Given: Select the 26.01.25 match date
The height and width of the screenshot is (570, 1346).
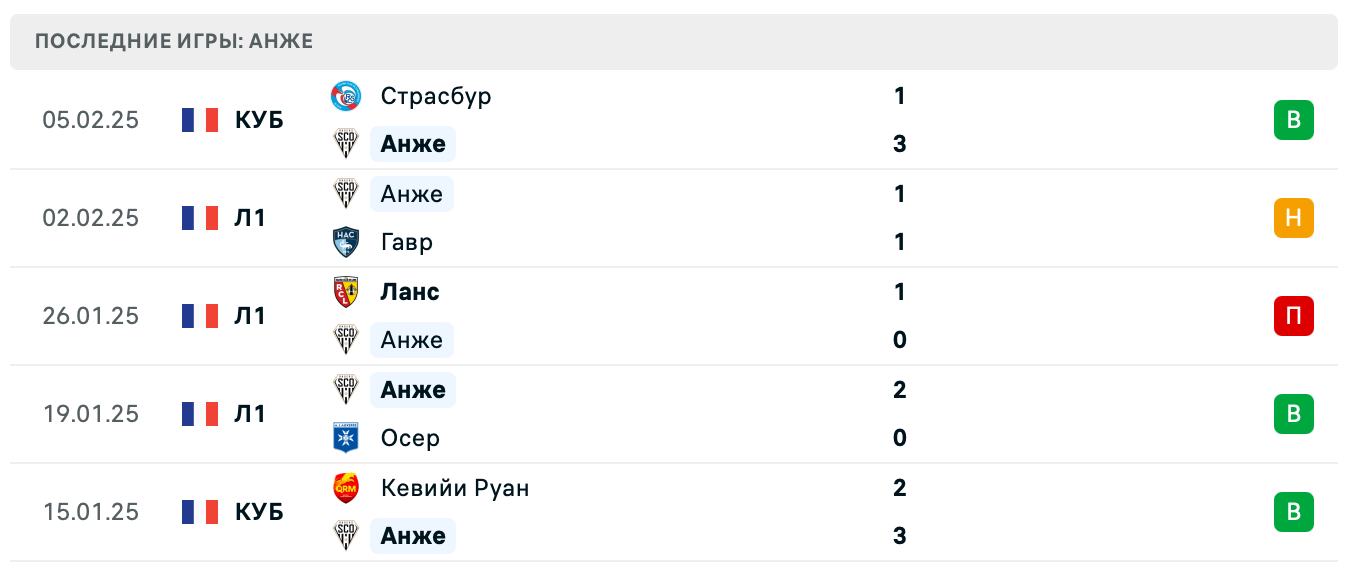Looking at the screenshot, I should click(91, 316).
